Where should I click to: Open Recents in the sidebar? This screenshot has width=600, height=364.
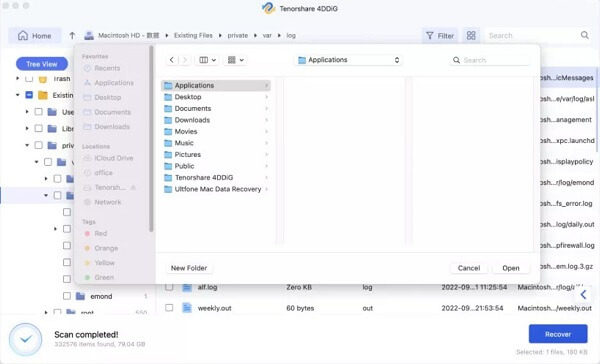point(102,68)
